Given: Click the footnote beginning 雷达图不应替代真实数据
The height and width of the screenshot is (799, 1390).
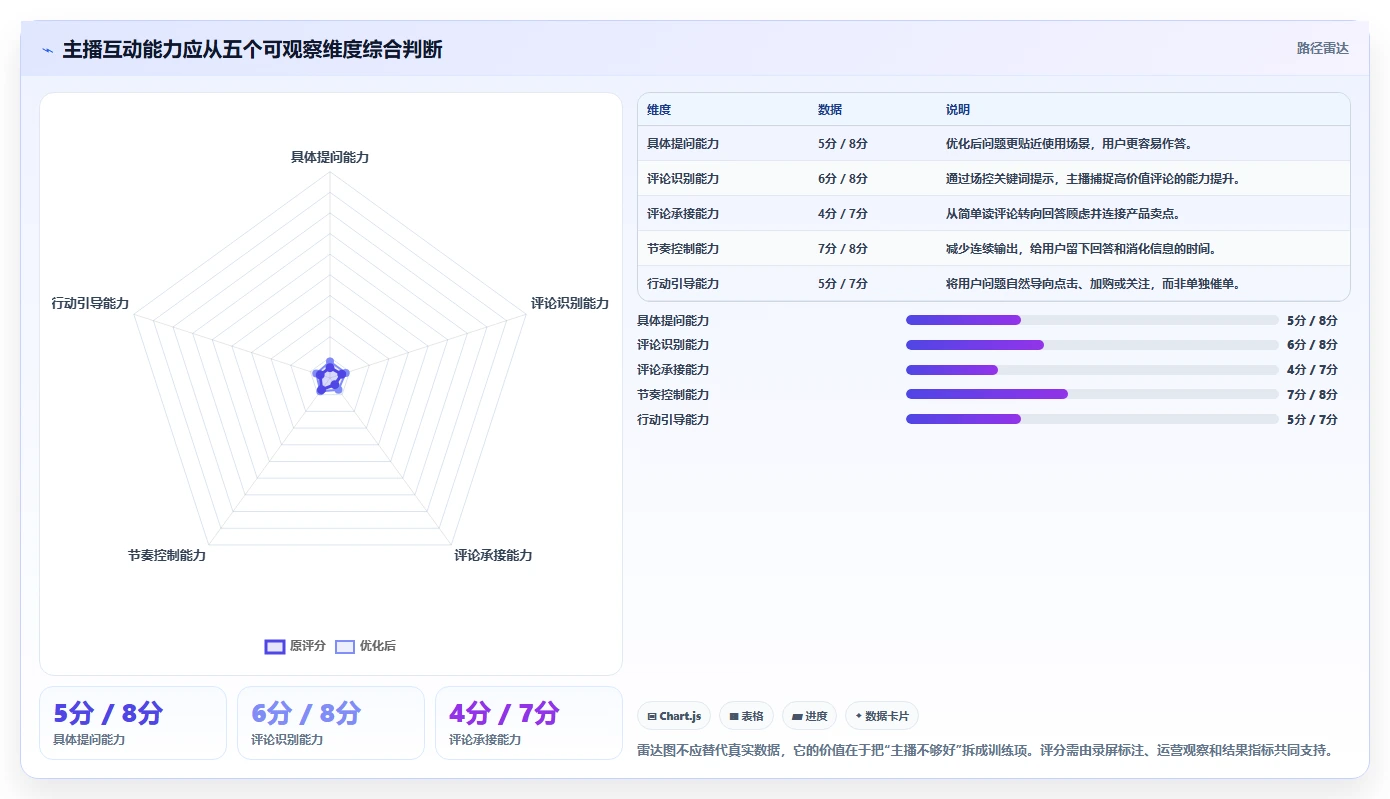Looking at the screenshot, I should click(985, 750).
